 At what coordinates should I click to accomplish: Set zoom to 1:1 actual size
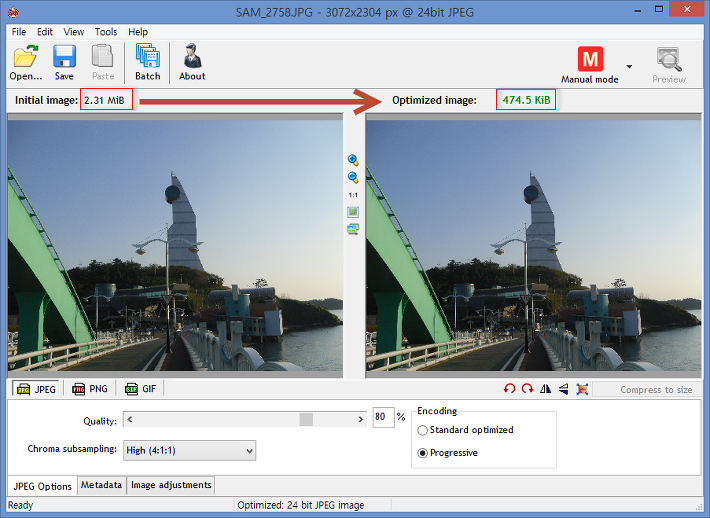(x=353, y=195)
